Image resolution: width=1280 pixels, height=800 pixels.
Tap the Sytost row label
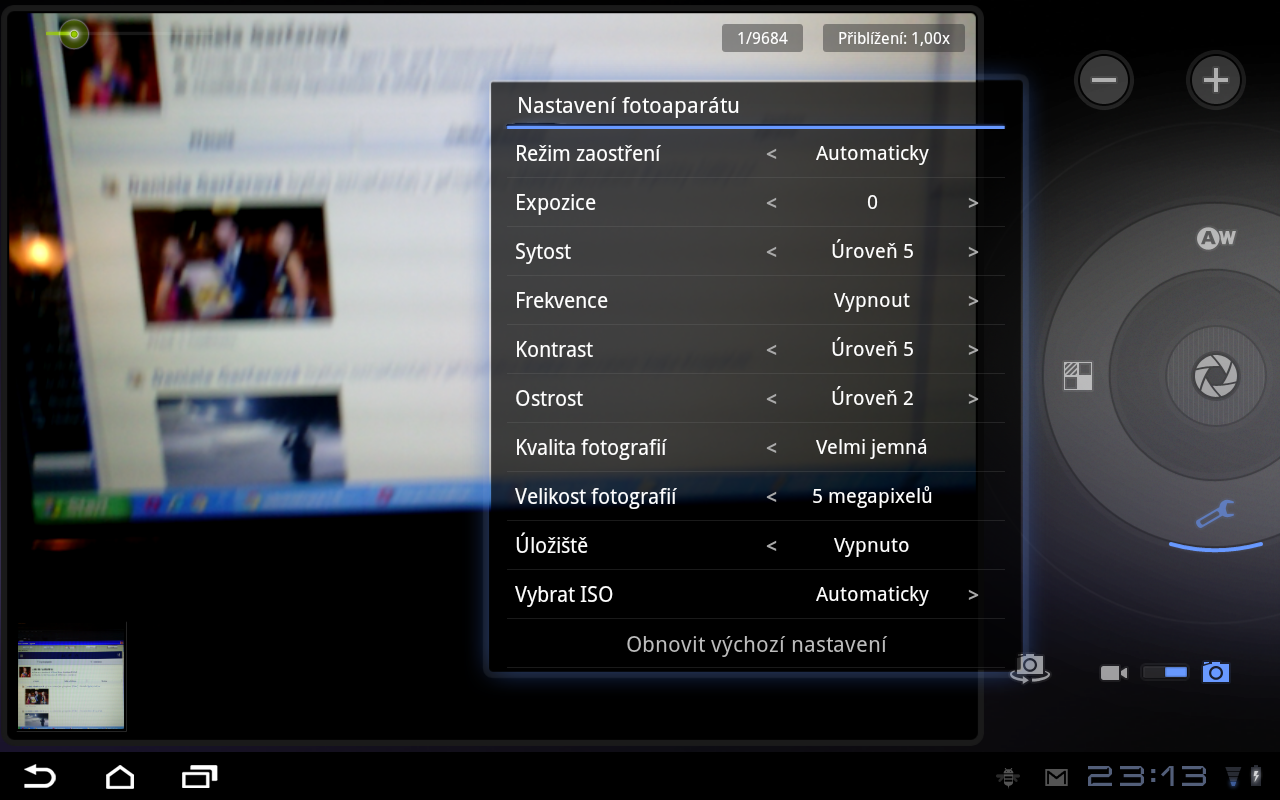point(543,252)
